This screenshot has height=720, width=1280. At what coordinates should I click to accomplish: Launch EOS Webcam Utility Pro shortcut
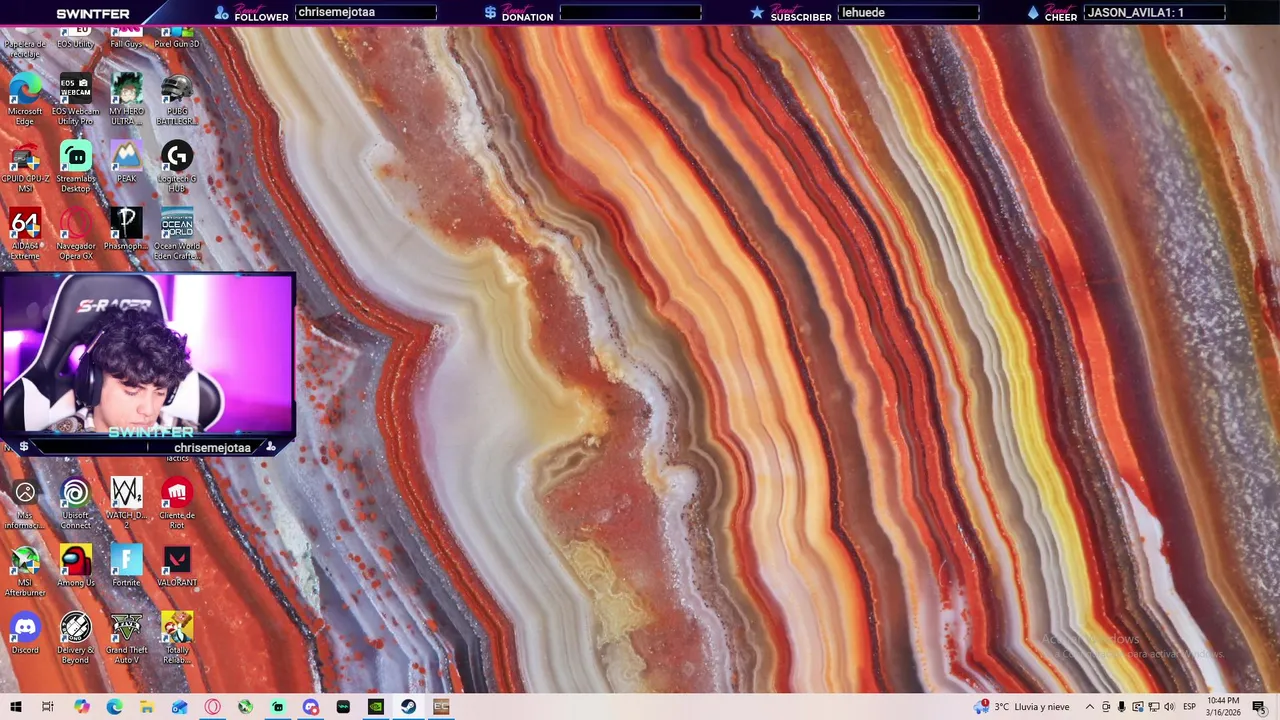pyautogui.click(x=76, y=99)
